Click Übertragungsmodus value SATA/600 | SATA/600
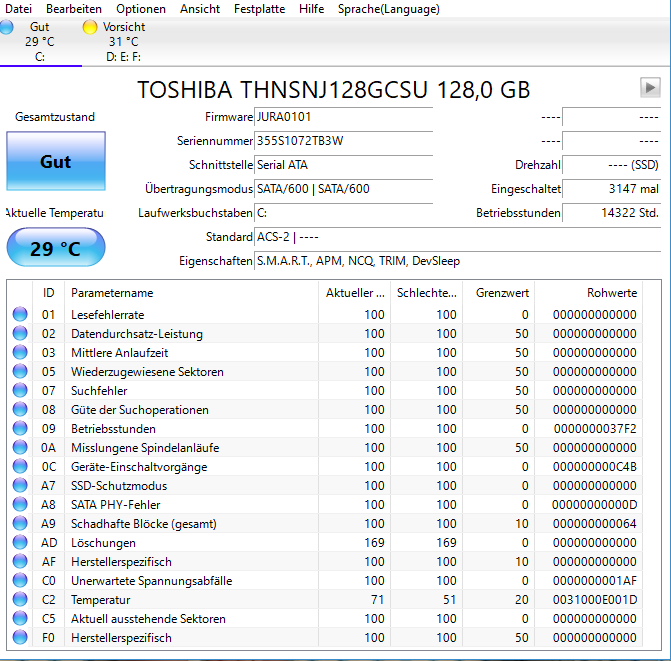 tap(344, 189)
